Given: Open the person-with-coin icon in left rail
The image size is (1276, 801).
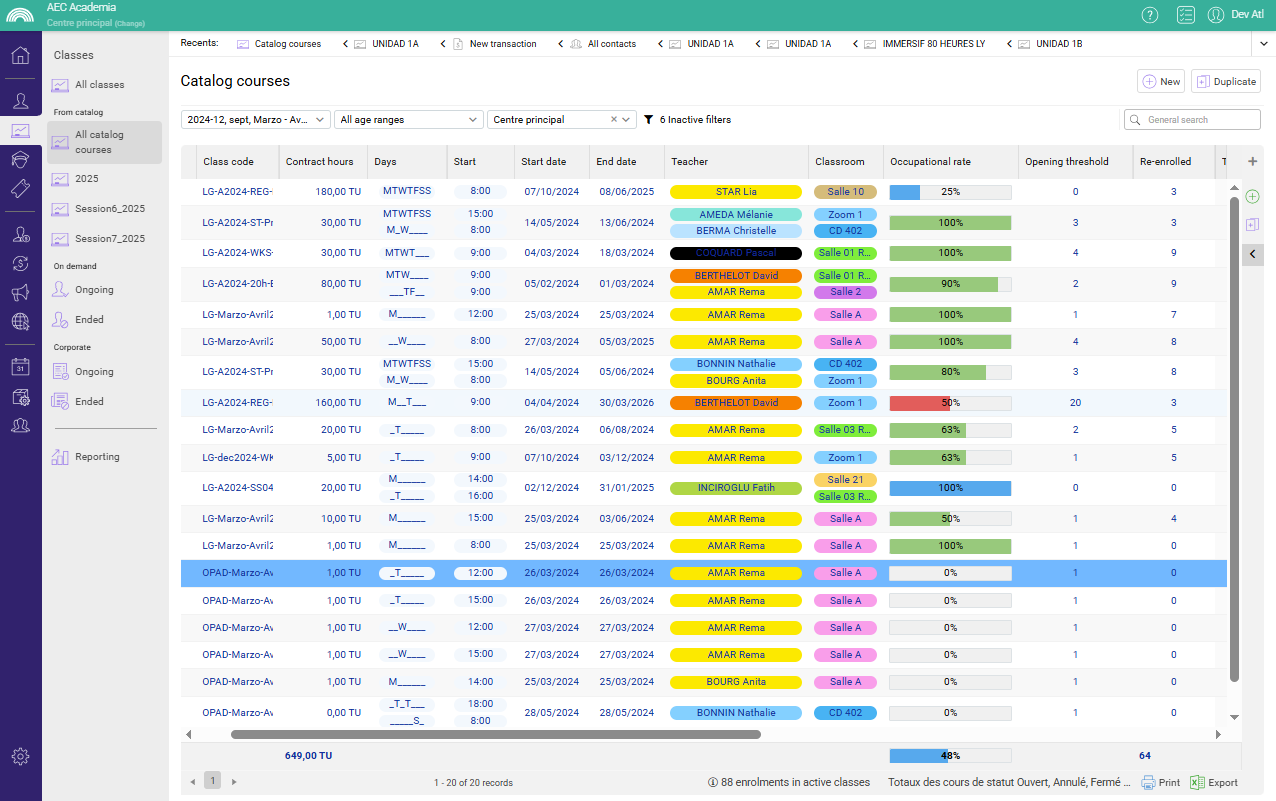Looking at the screenshot, I should click(20, 234).
